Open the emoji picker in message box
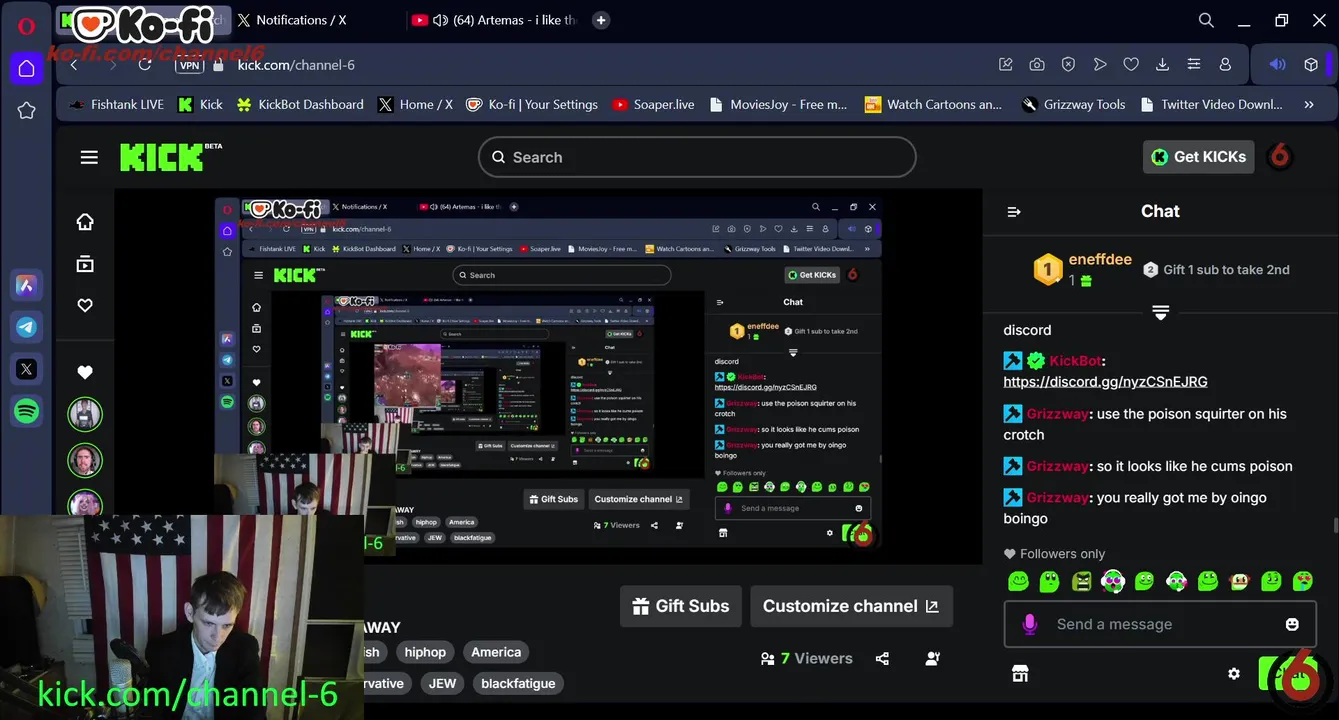 point(1292,624)
